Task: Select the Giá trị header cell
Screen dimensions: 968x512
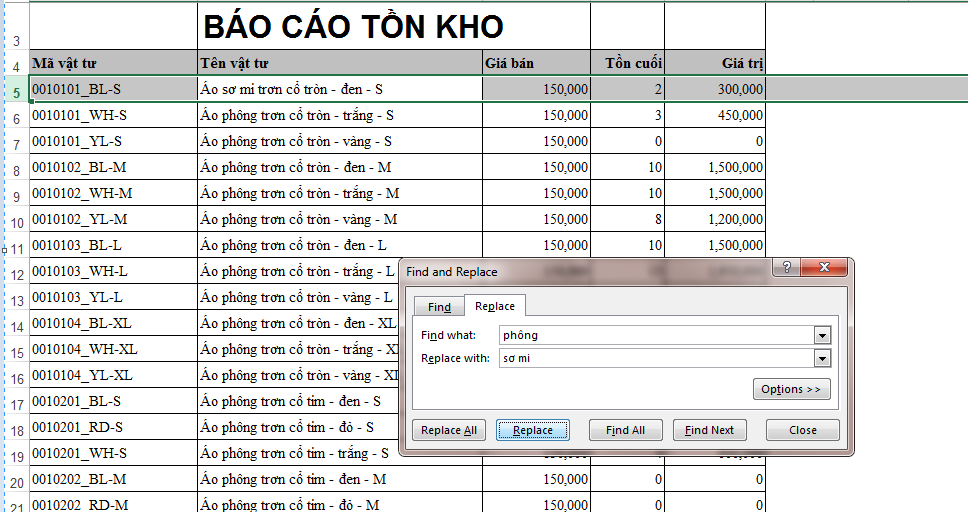Action: click(x=714, y=63)
